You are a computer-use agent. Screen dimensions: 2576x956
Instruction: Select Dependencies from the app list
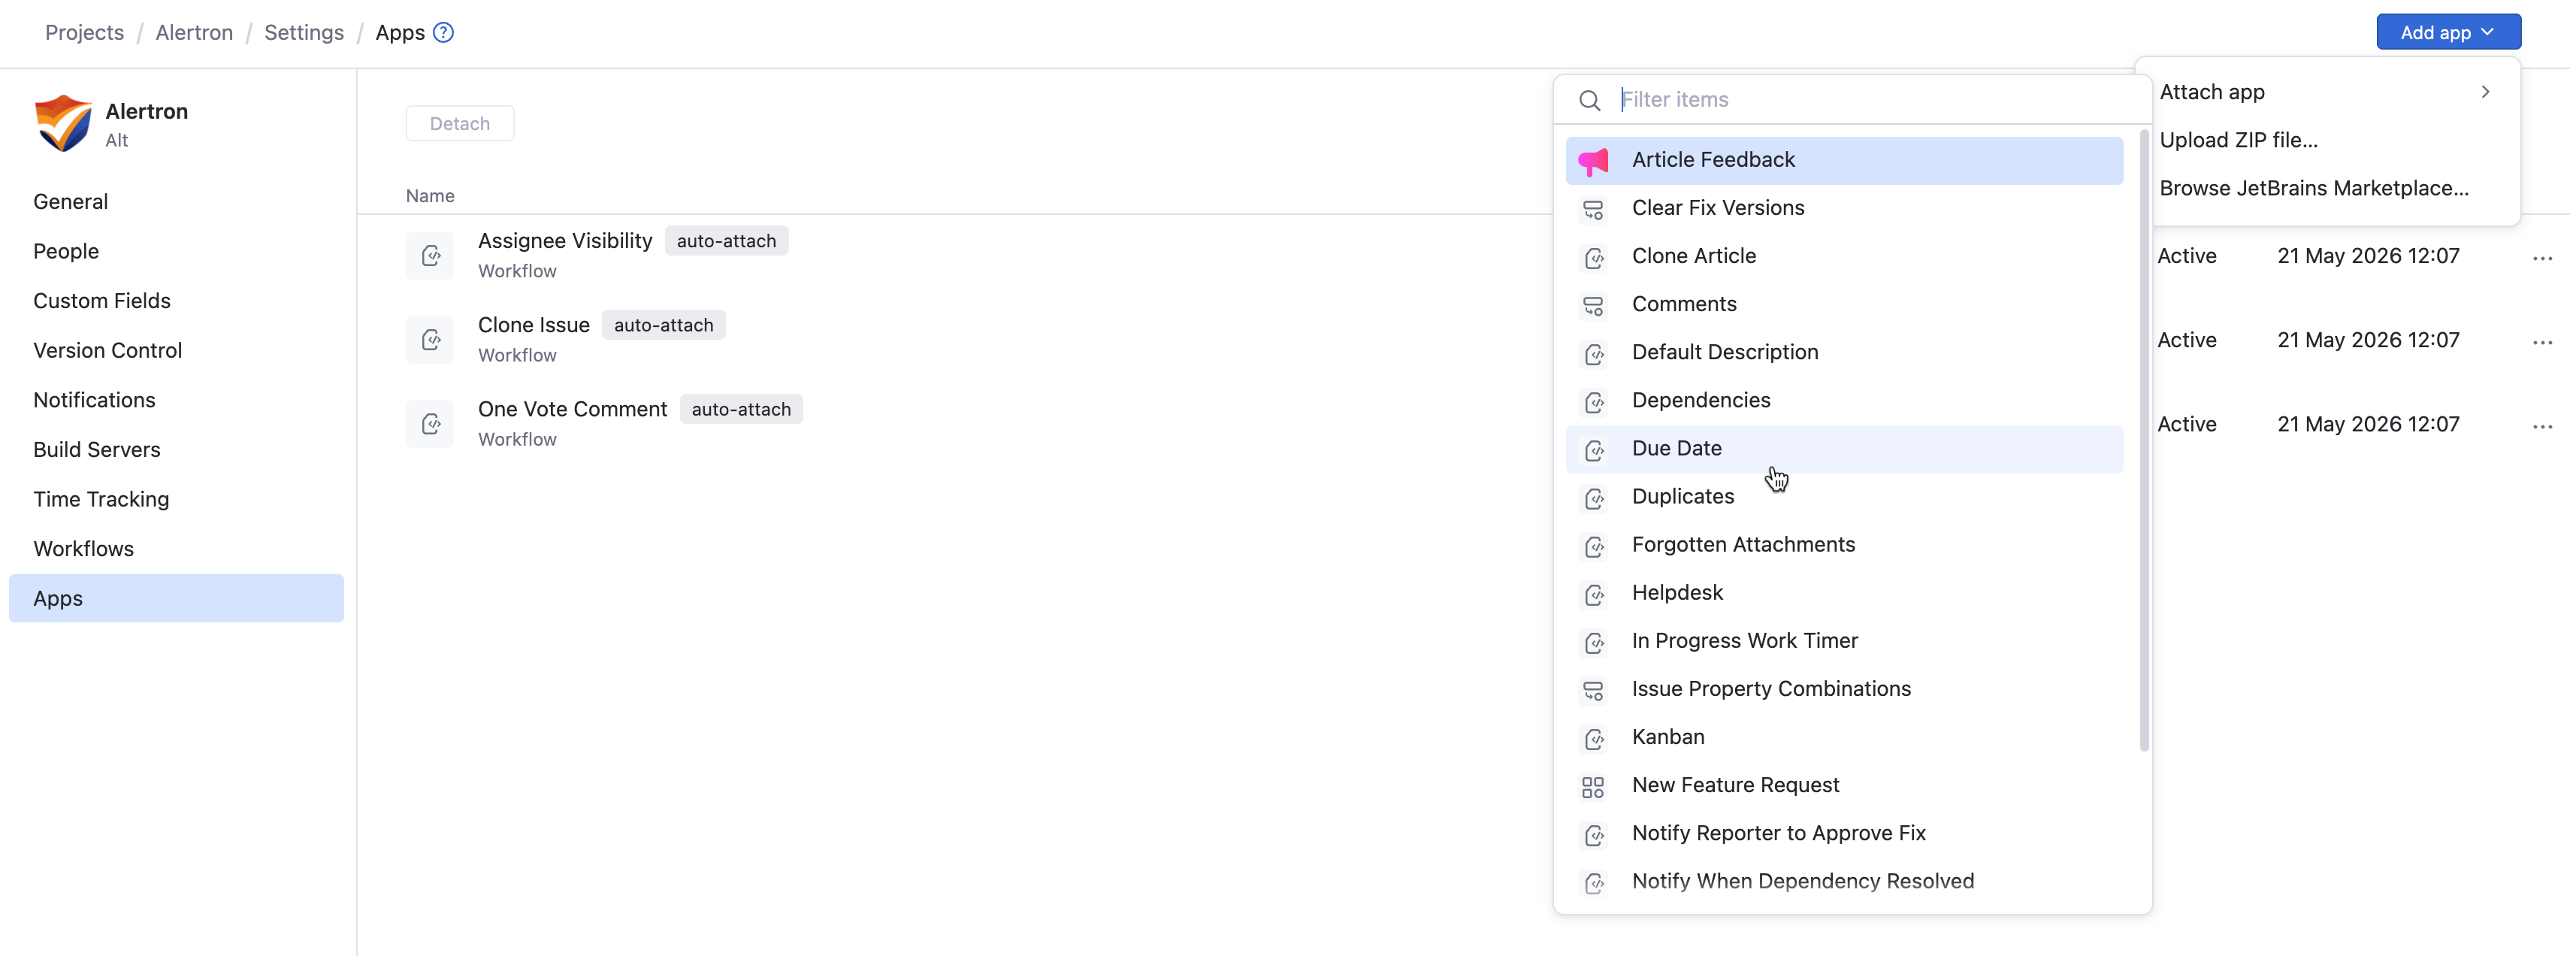tap(1843, 400)
